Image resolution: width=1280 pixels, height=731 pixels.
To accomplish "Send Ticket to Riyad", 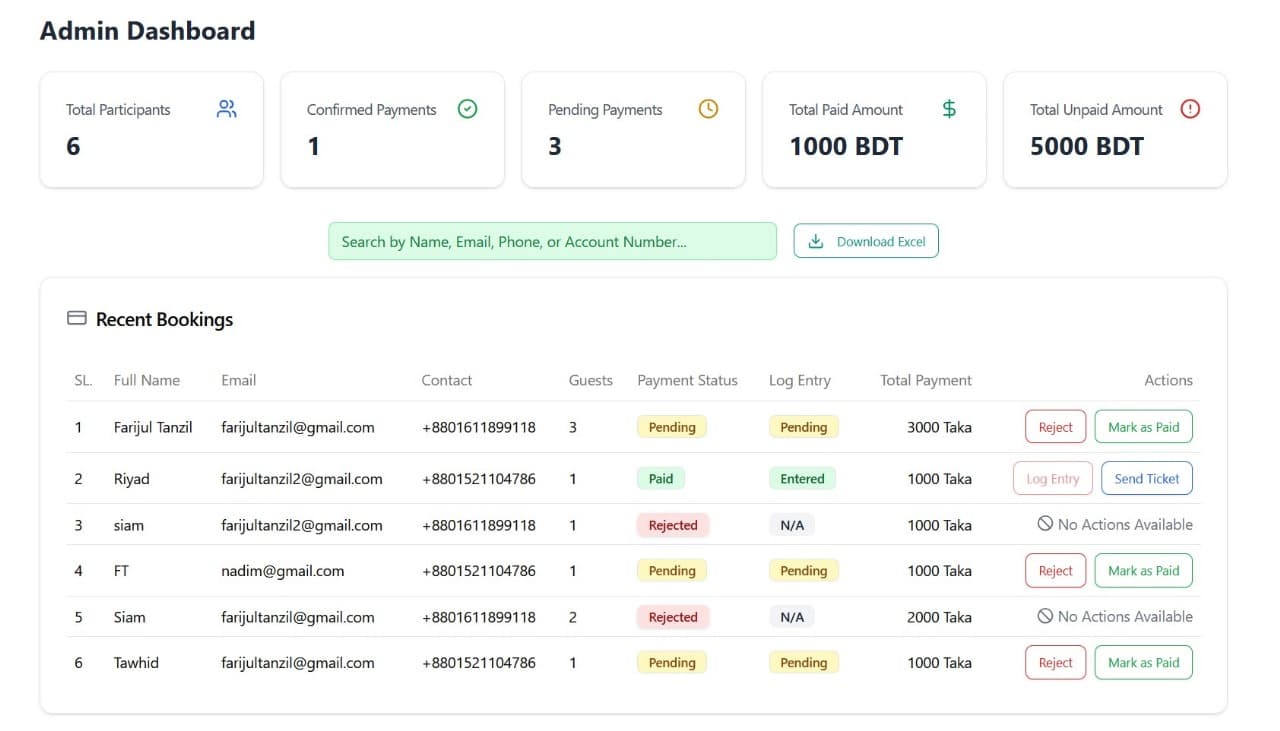I will pos(1146,478).
